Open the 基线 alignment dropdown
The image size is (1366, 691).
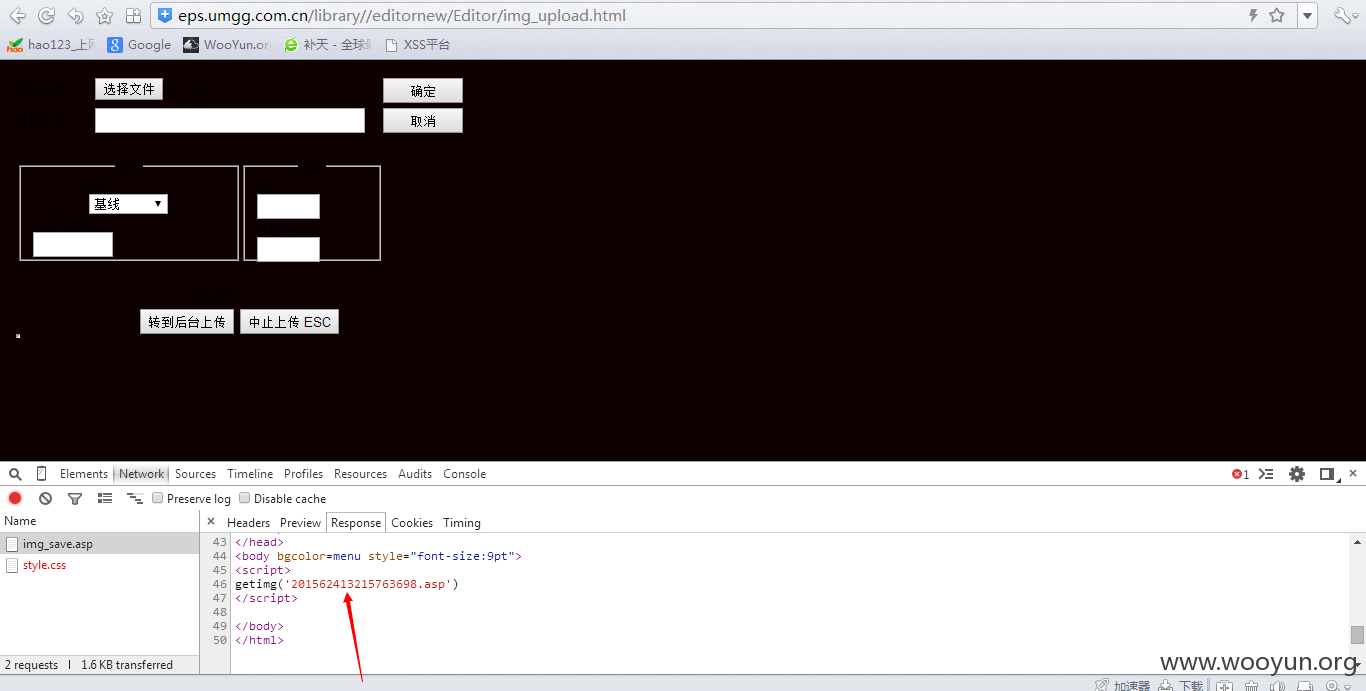coord(128,204)
